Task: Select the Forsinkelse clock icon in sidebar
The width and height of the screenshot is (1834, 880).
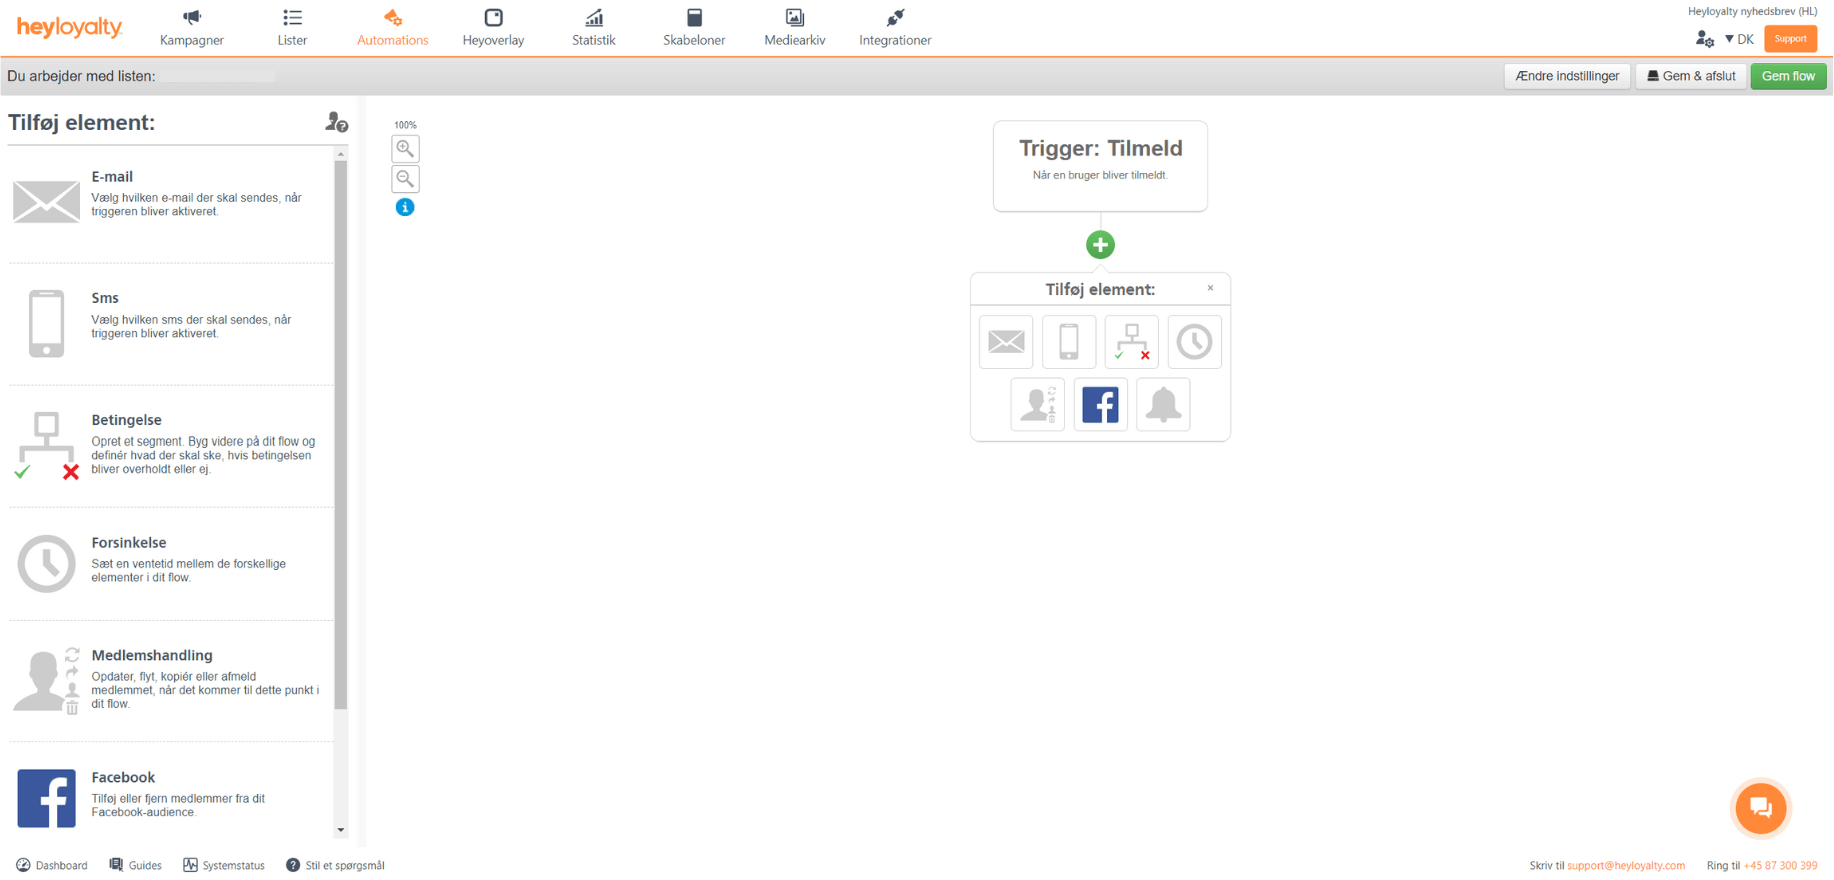Action: click(46, 564)
